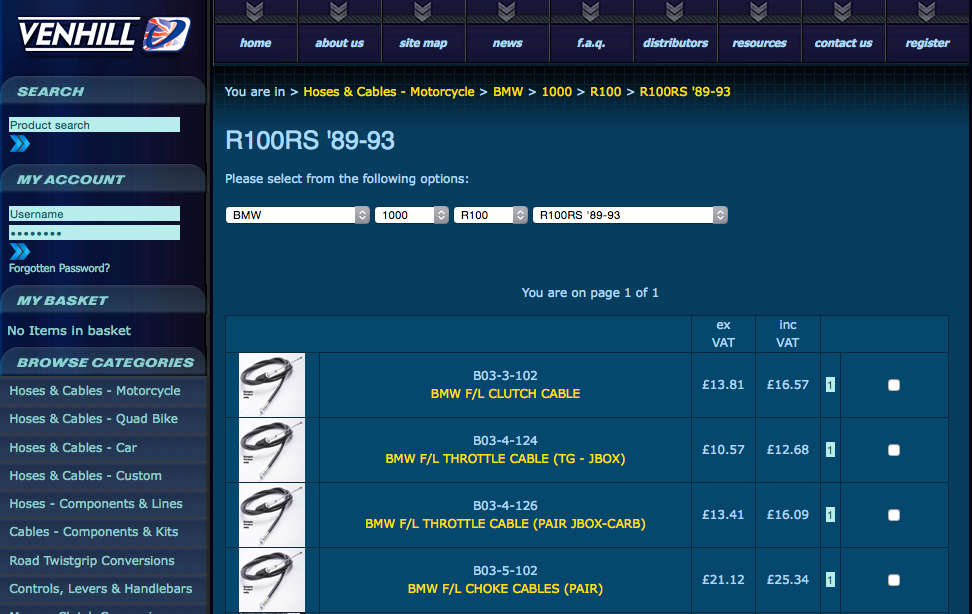Open the resources menu item
972x614 pixels.
click(759, 43)
